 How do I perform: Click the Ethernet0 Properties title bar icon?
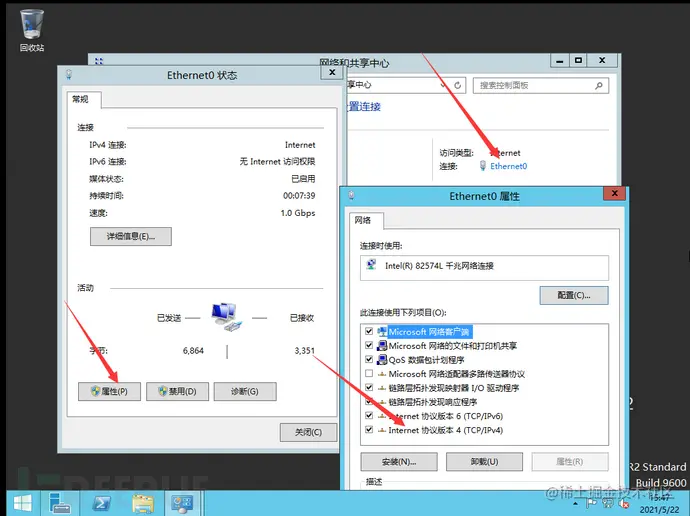[x=351, y=195]
